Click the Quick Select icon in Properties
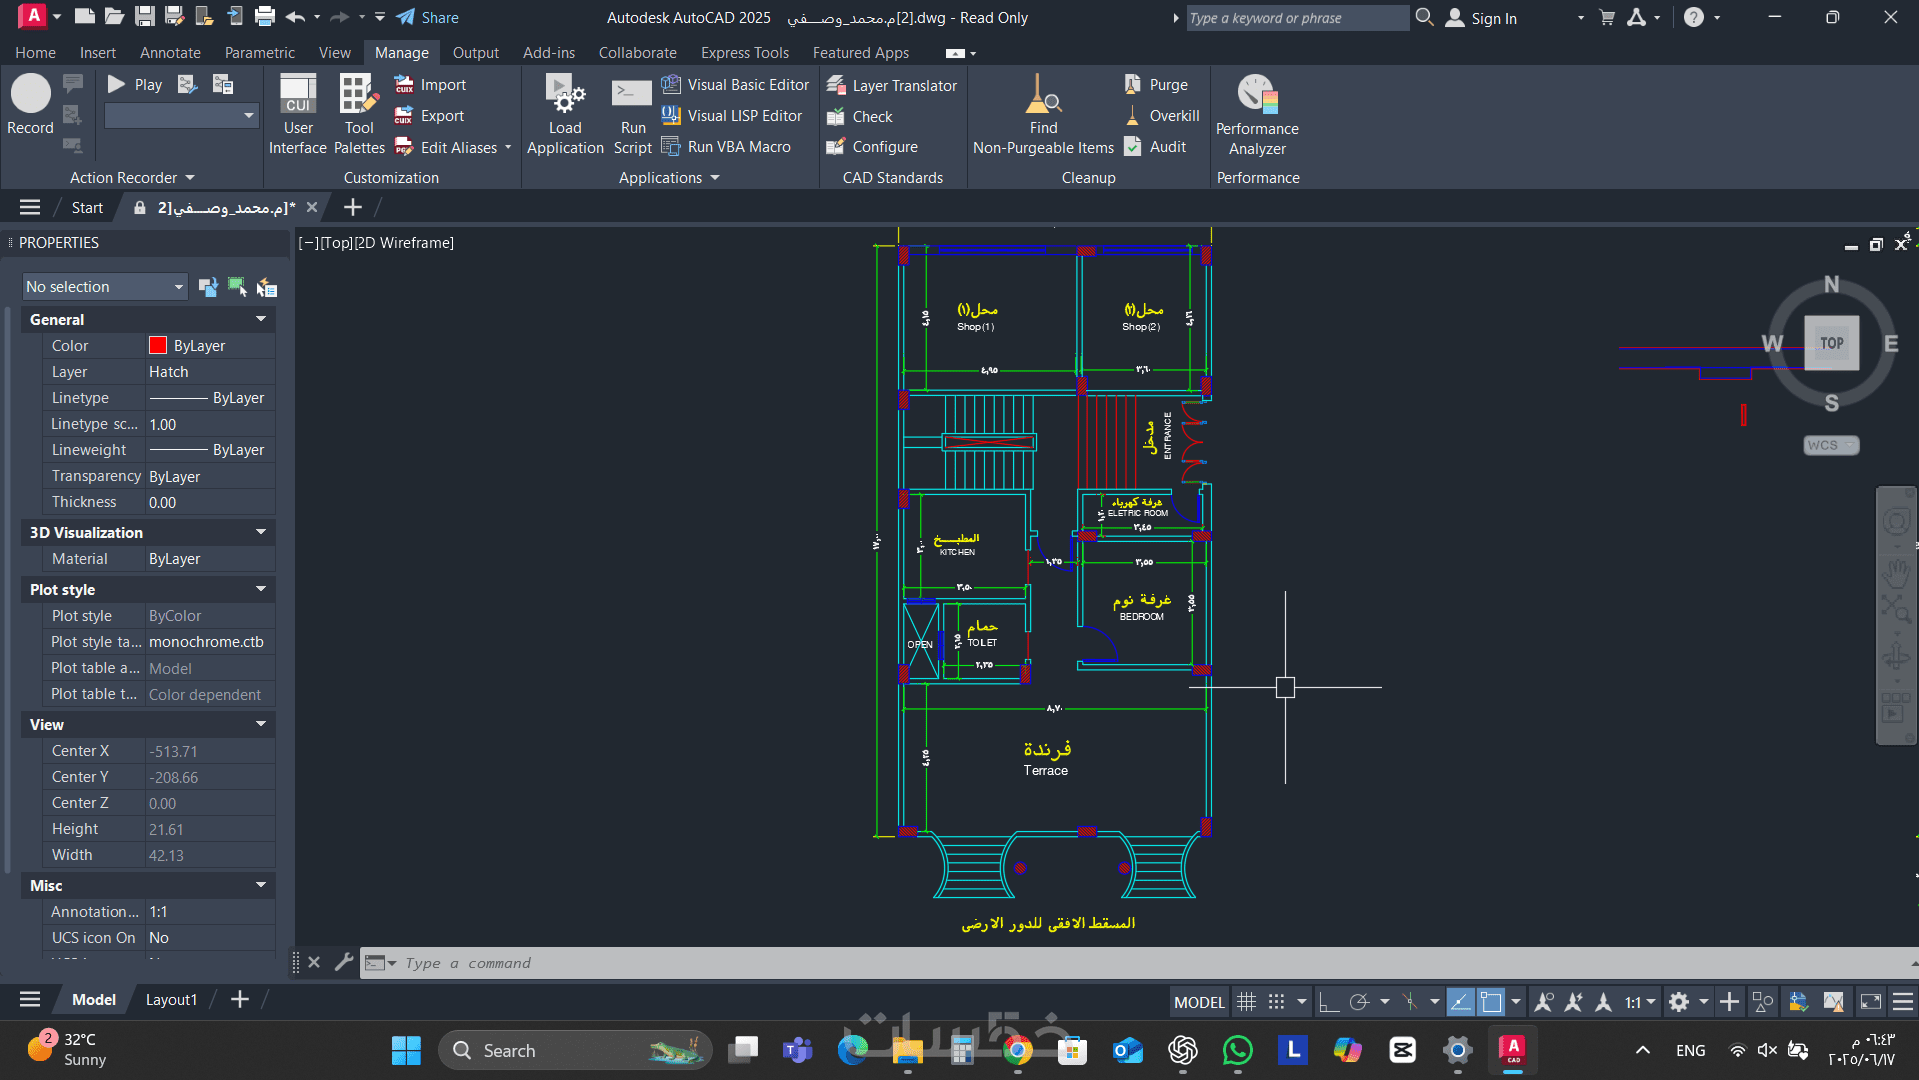 (x=266, y=288)
